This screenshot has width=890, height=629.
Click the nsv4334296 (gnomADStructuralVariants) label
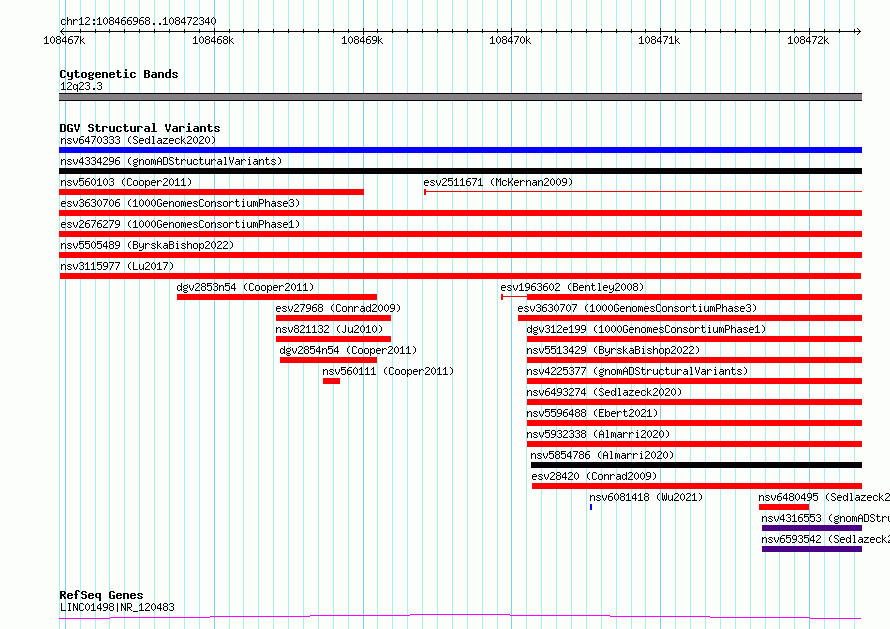171,161
